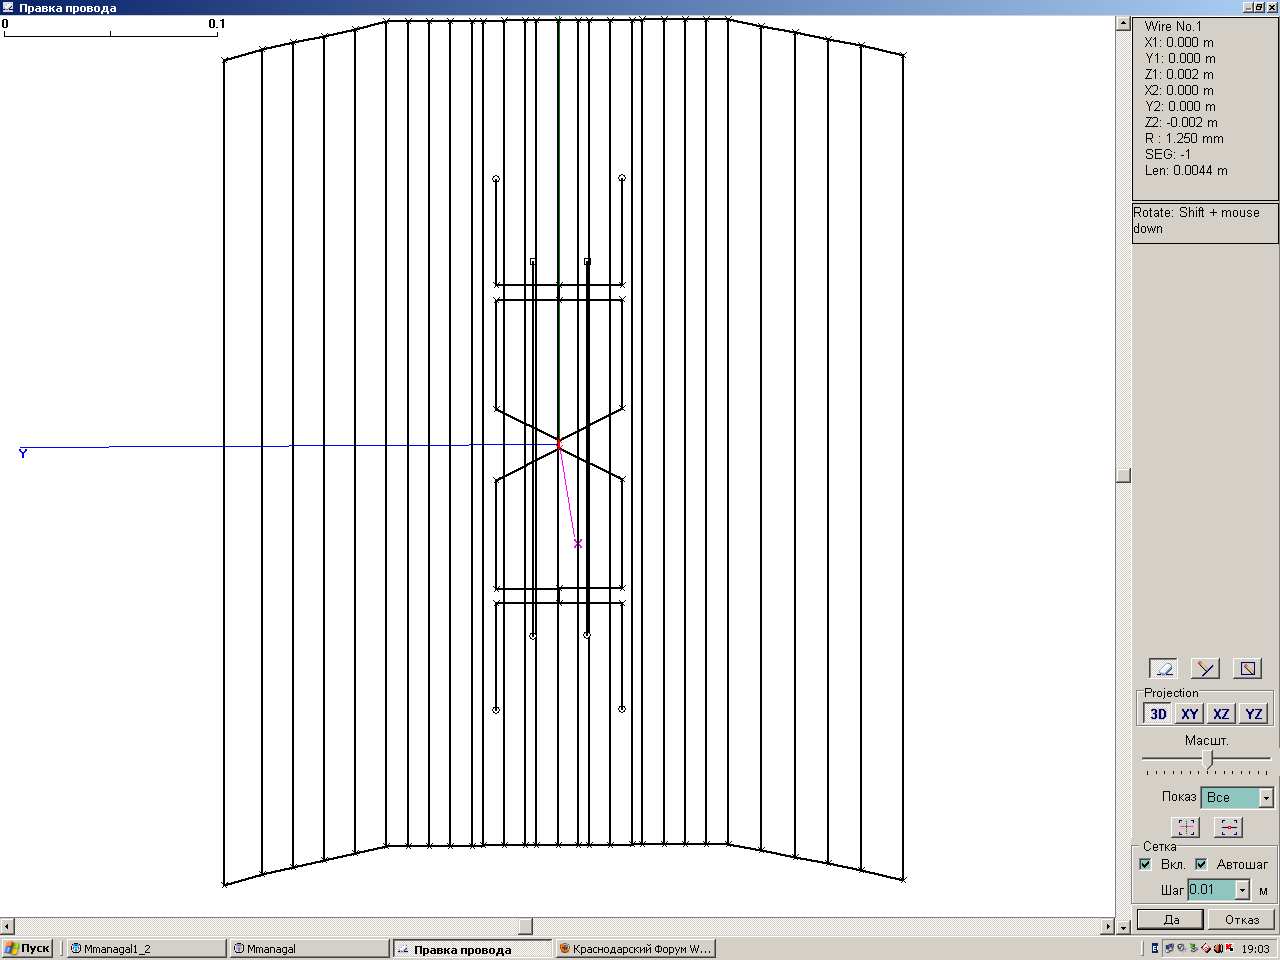Viewport: 1280px width, 960px height.
Task: Select the wire loop/rectangle creation tool icon
Action: click(1247, 668)
